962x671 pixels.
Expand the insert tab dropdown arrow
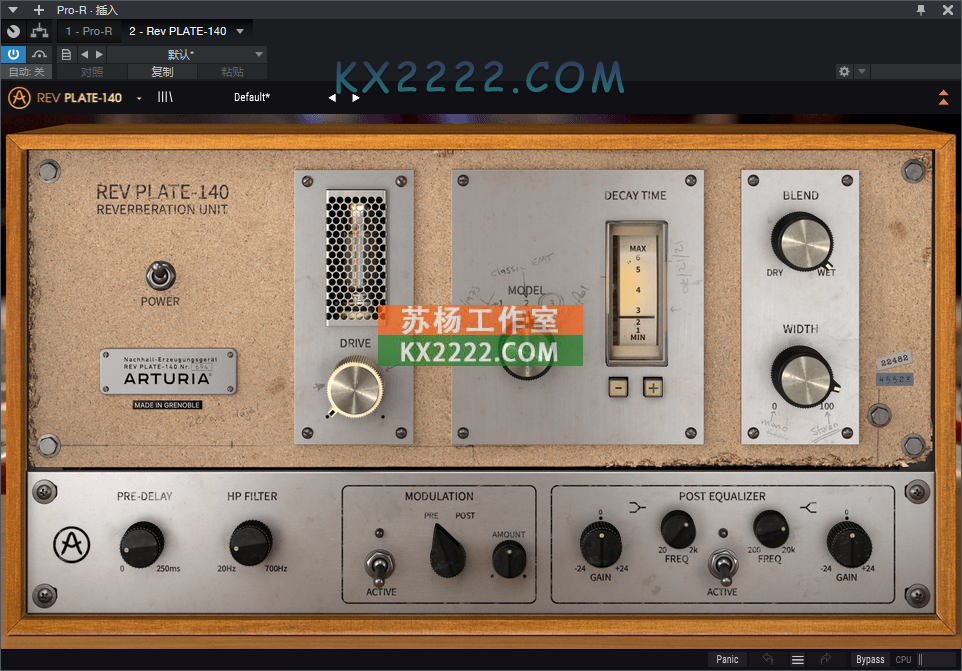point(240,31)
